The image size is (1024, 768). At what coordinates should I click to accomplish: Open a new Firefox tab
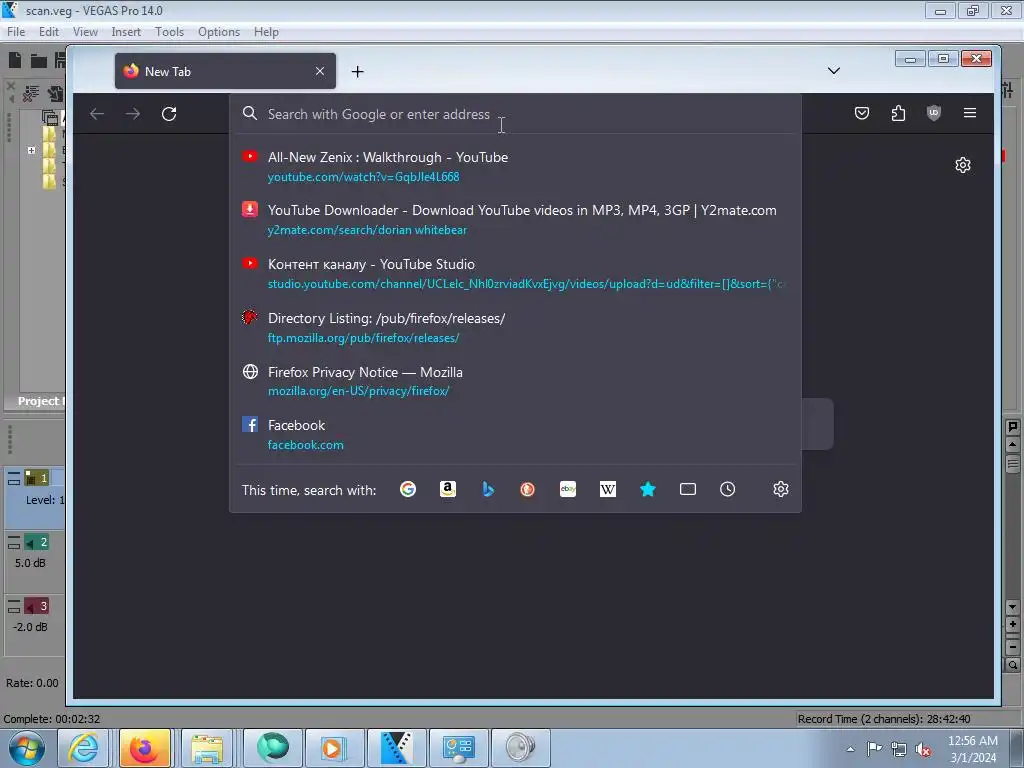point(357,72)
